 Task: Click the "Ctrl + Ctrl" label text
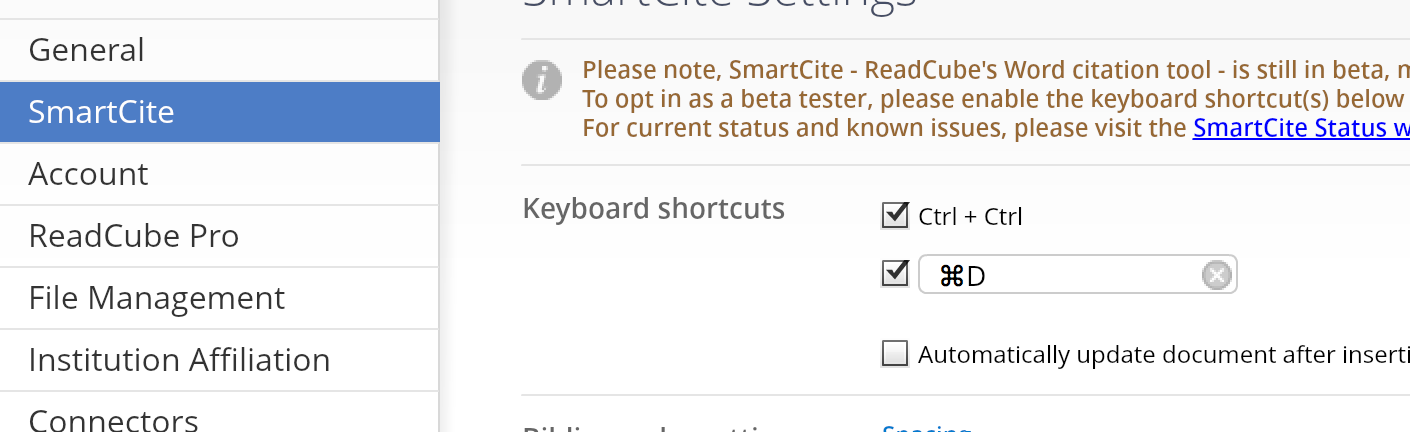970,216
